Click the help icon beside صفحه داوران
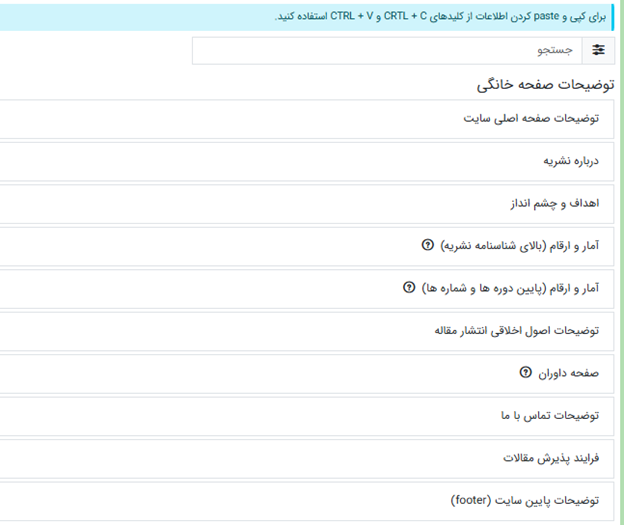This screenshot has height=526, width=625. coord(526,373)
